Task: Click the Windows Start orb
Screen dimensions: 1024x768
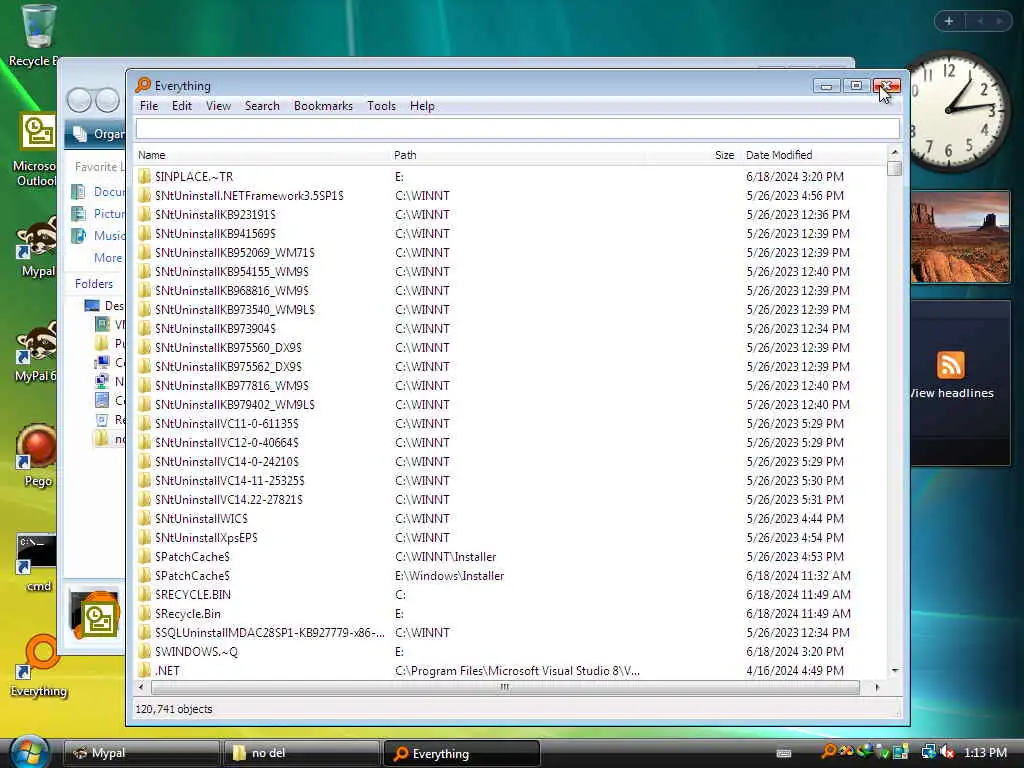Action: coord(29,752)
